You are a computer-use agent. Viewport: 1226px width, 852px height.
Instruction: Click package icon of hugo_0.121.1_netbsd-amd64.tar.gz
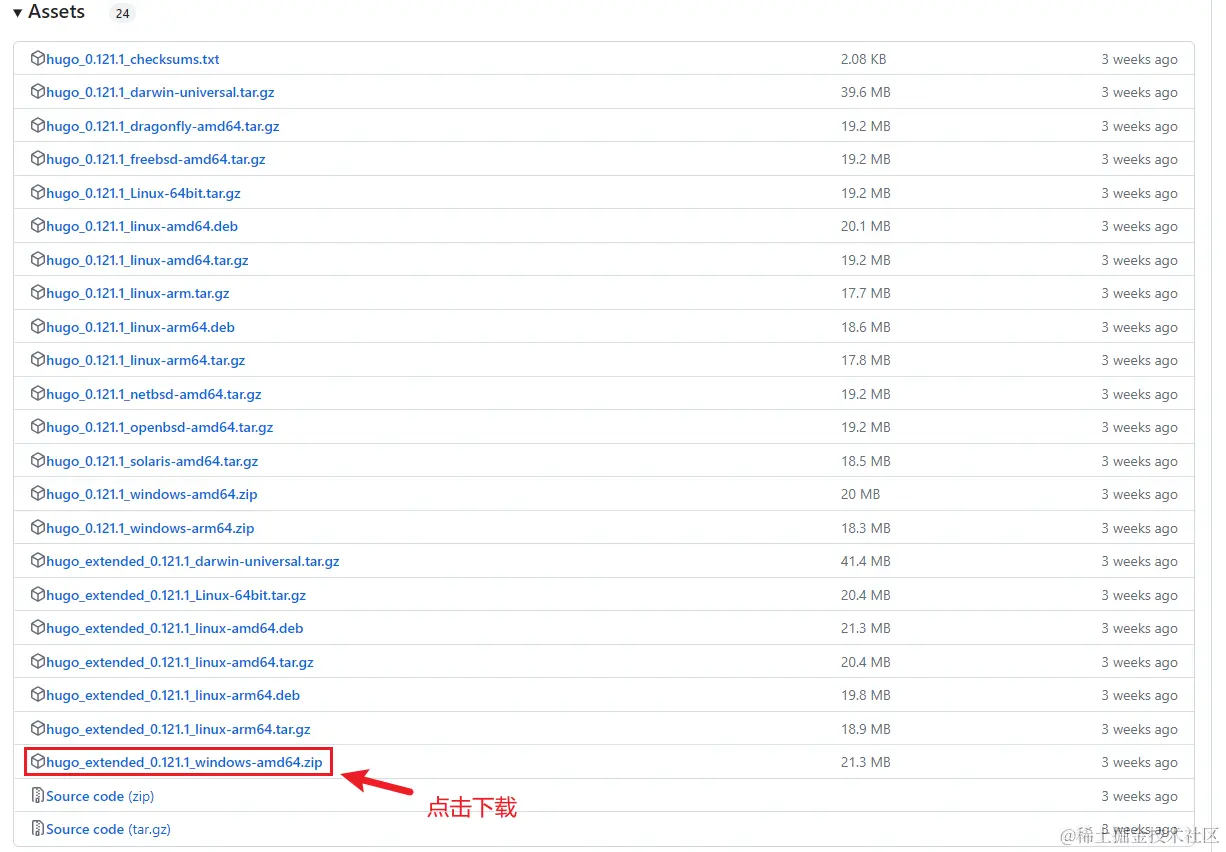(x=38, y=394)
